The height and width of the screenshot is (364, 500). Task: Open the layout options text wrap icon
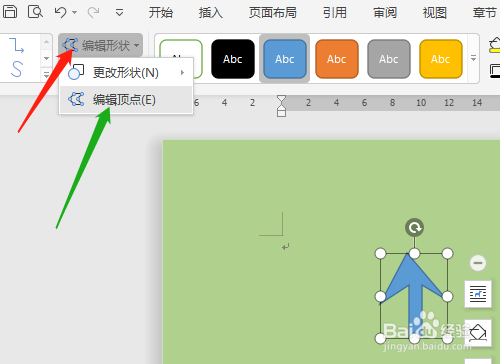click(x=478, y=294)
